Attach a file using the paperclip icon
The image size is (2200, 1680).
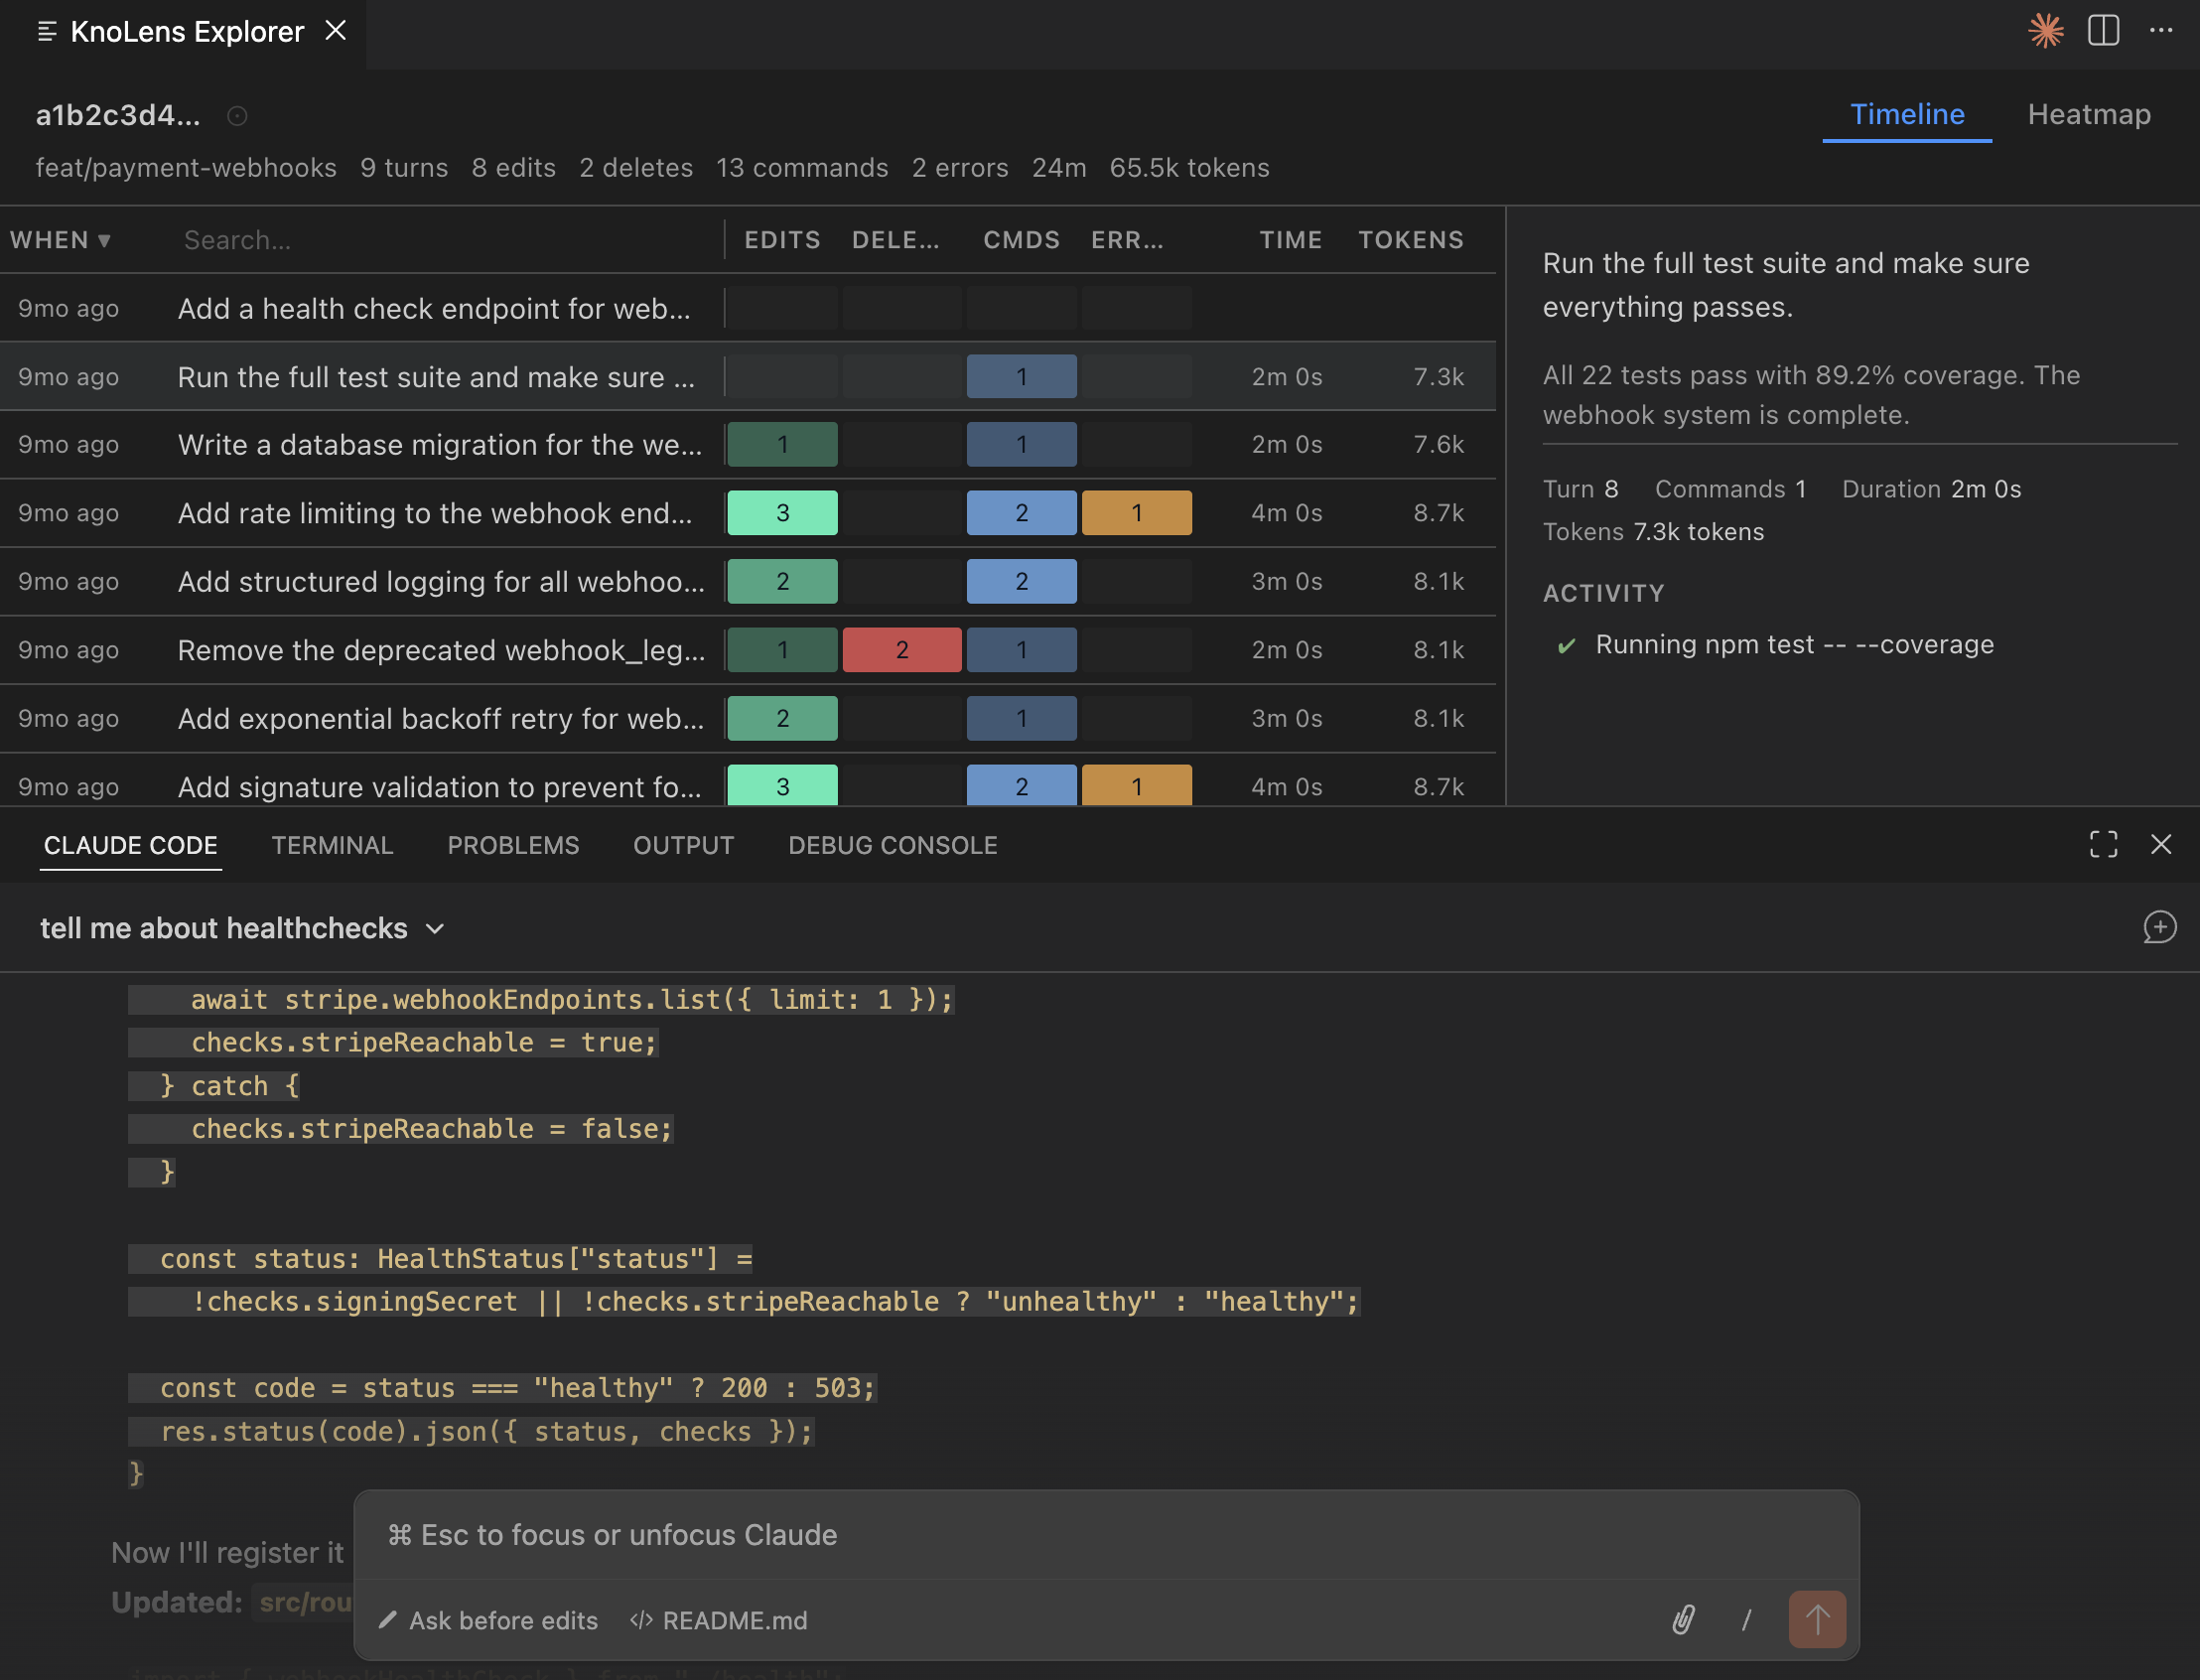pos(1683,1620)
